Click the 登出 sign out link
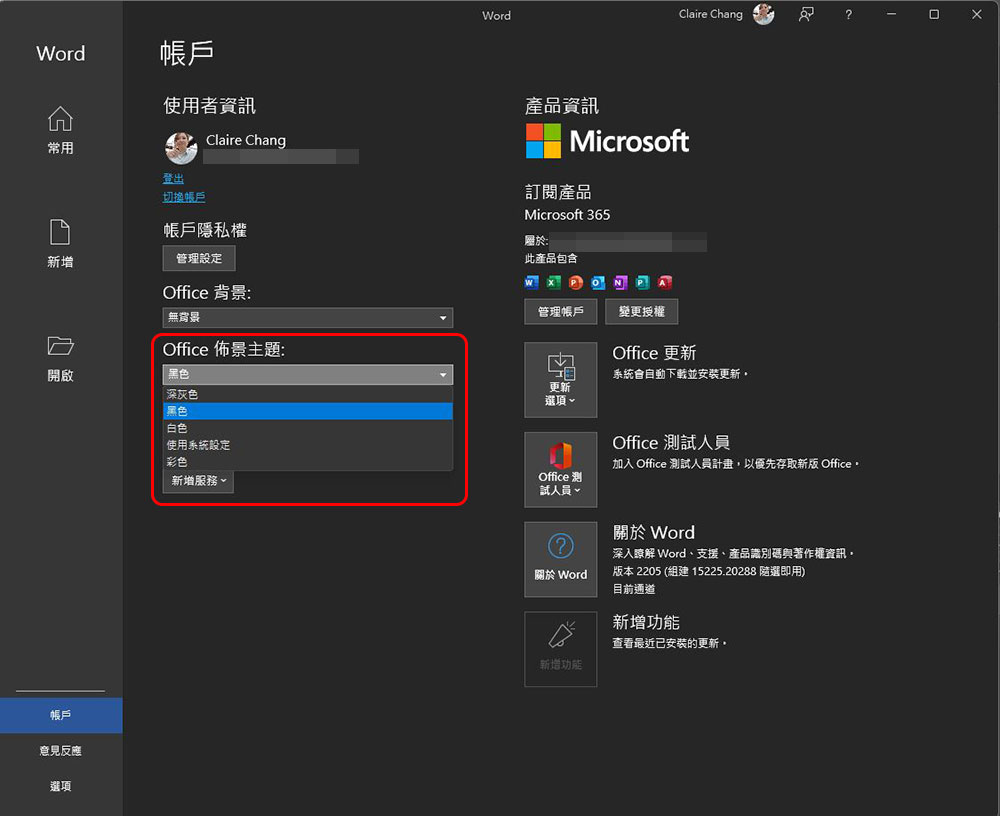Viewport: 1000px width, 816px height. pyautogui.click(x=173, y=179)
